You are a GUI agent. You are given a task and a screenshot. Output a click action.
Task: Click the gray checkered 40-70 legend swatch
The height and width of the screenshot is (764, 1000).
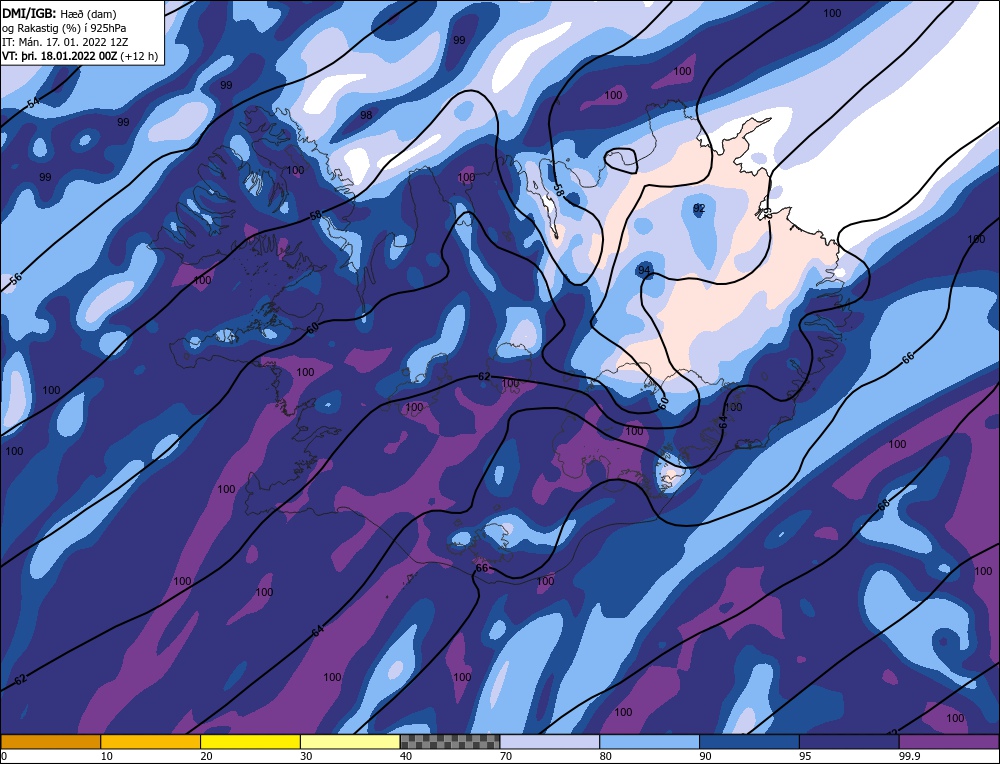pos(450,741)
